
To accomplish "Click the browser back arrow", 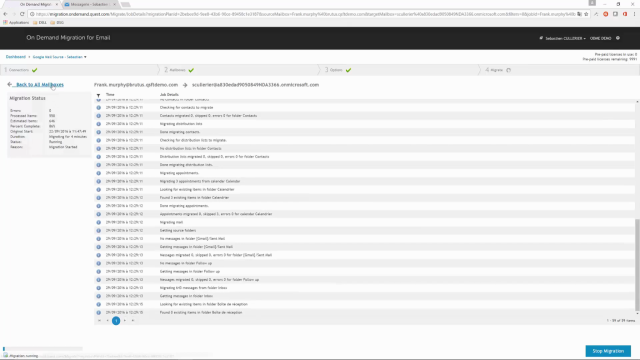I will (5, 14).
